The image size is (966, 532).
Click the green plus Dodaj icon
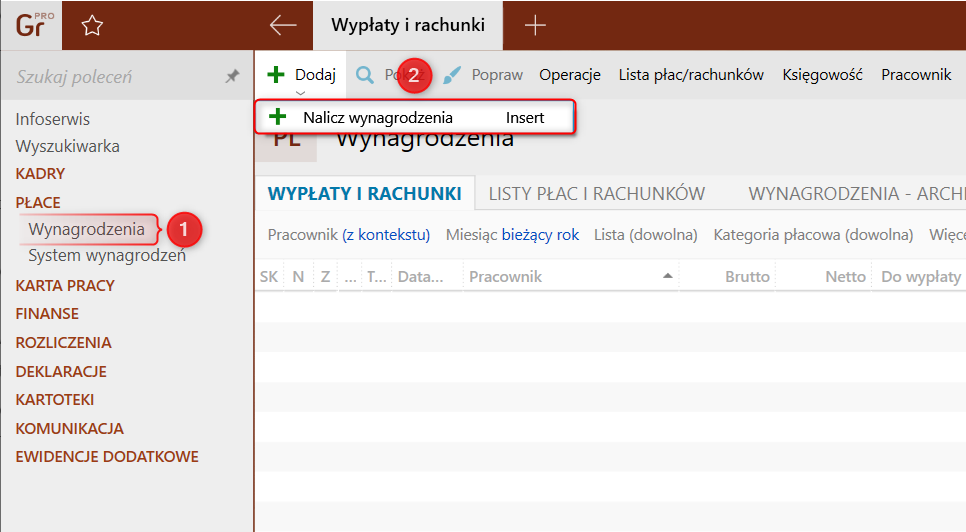[276, 75]
